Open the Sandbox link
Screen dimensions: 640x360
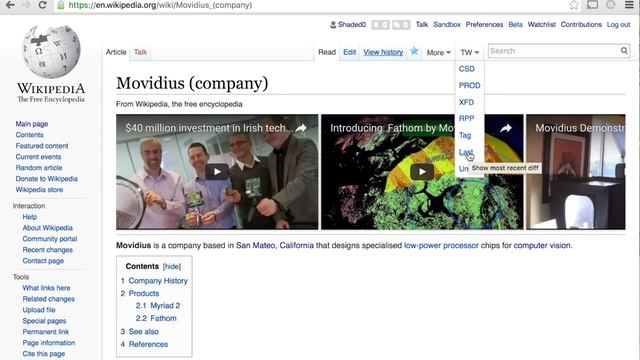[447, 24]
